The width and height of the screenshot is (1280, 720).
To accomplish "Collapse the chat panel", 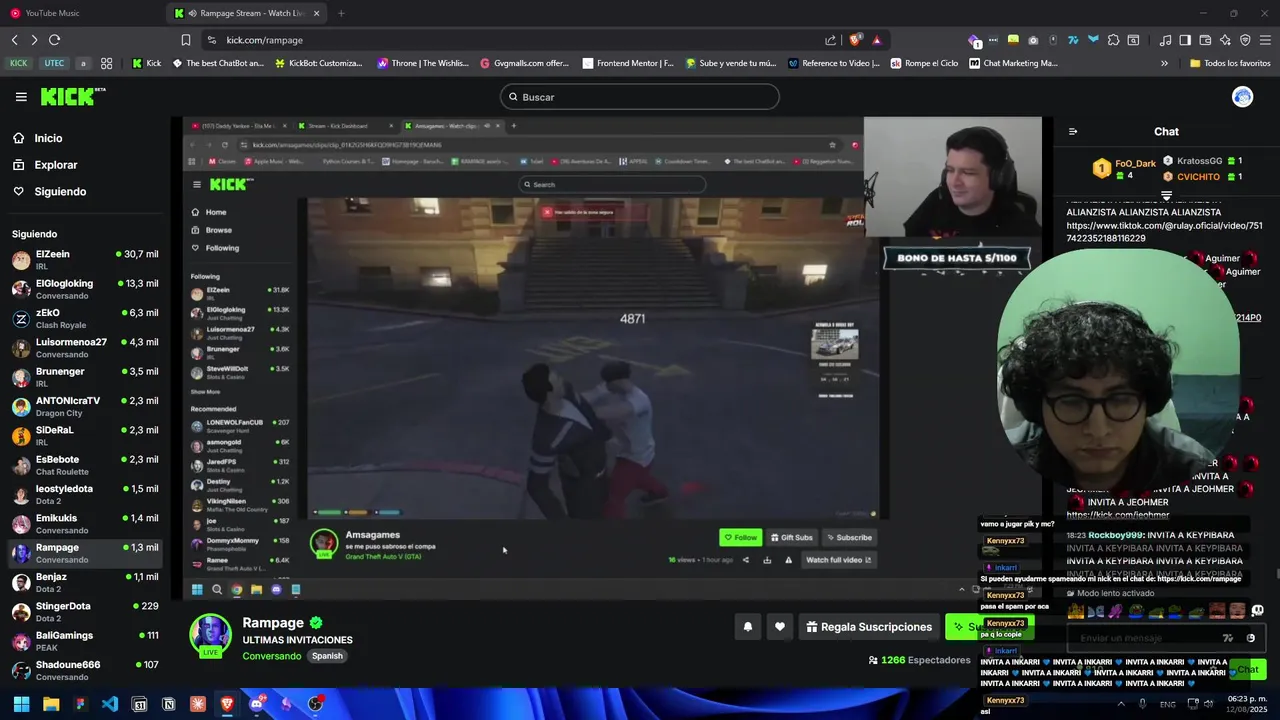I will point(1073,131).
